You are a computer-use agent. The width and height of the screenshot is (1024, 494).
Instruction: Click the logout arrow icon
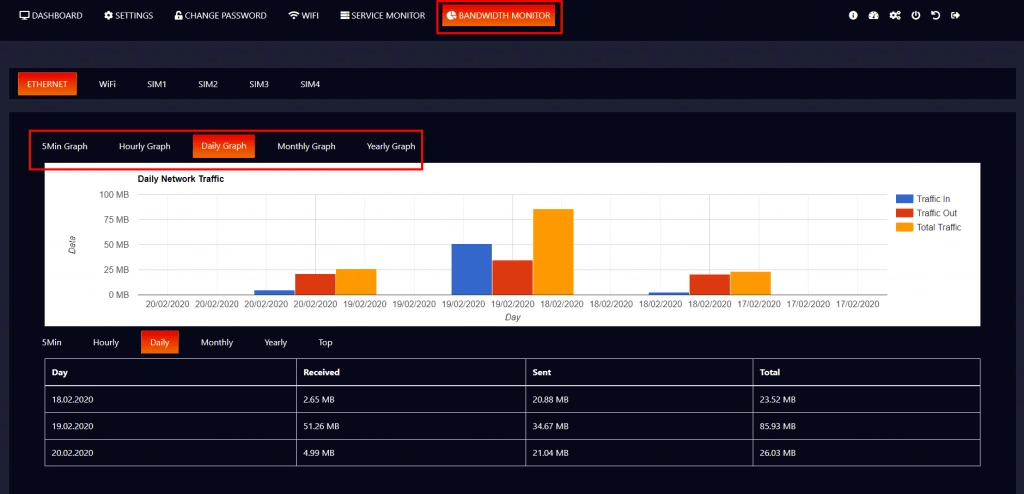[x=955, y=16]
